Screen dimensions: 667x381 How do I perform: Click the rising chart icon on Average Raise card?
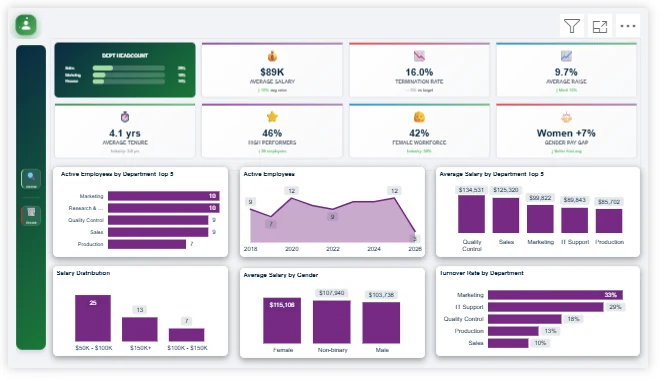coord(566,56)
